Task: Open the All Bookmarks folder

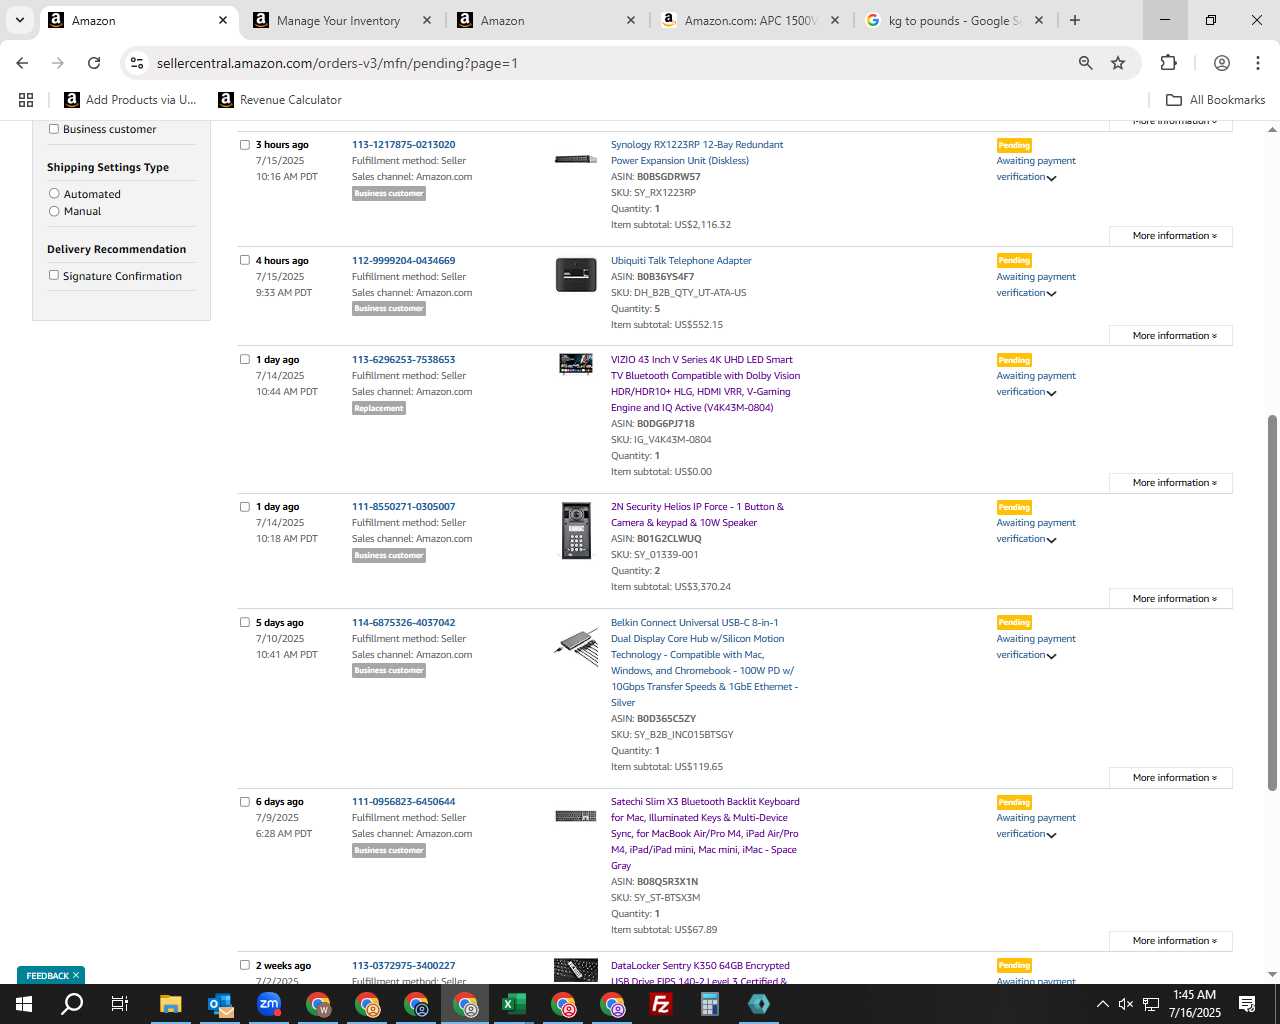Action: point(1216,100)
